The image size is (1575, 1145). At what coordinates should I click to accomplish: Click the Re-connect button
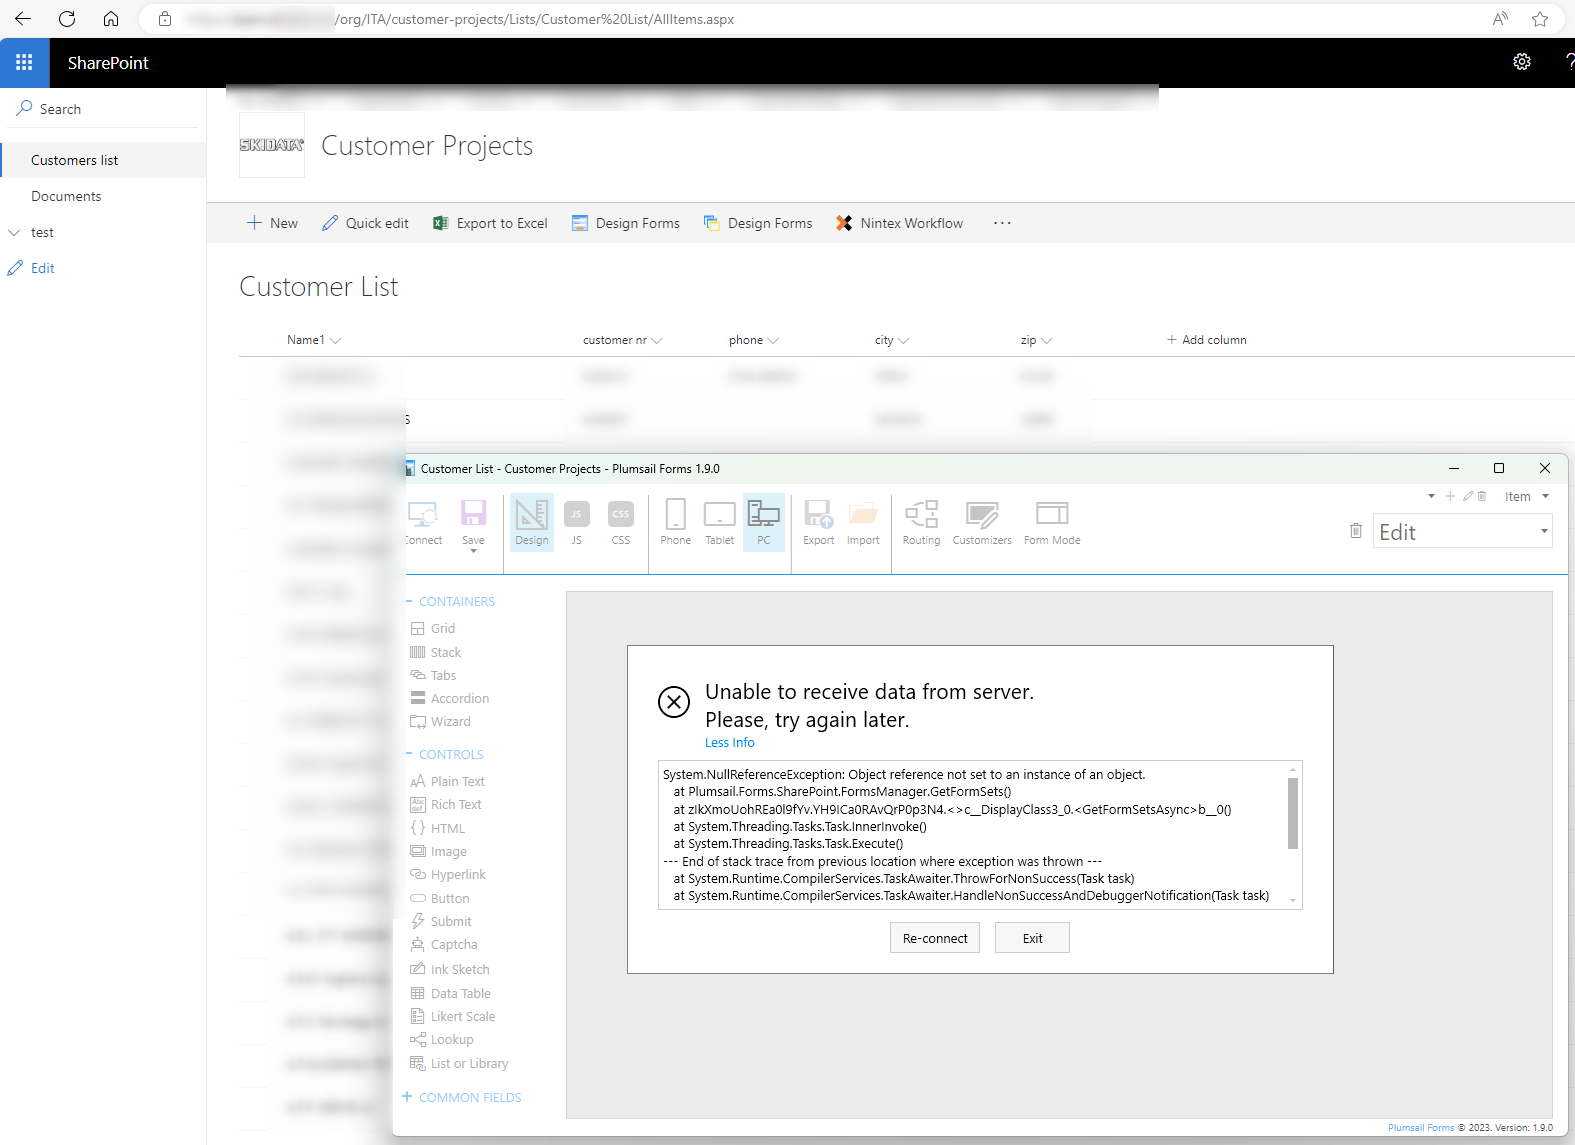(934, 938)
